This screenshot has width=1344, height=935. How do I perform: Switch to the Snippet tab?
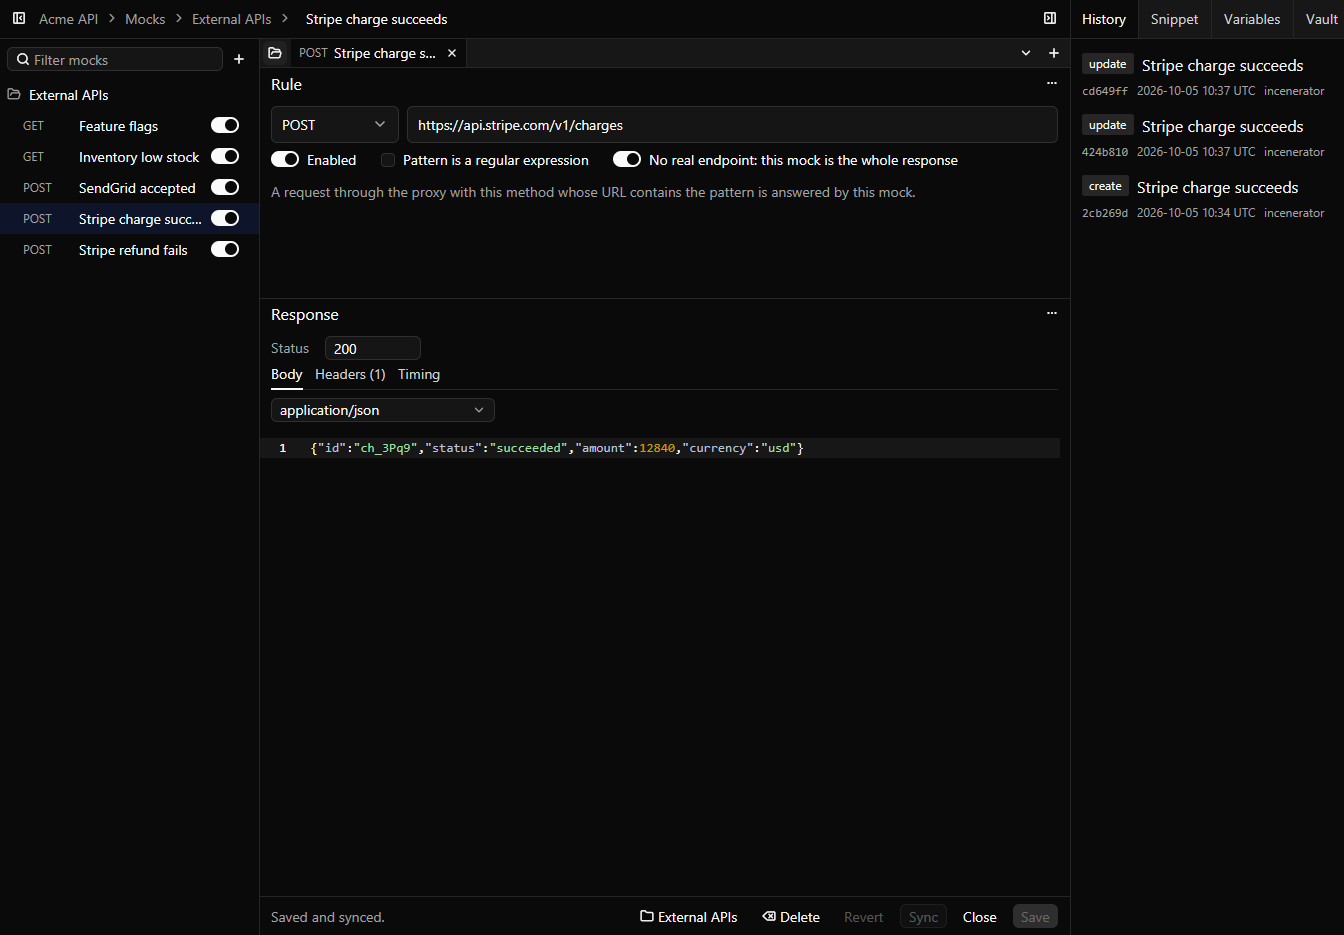coord(1174,19)
